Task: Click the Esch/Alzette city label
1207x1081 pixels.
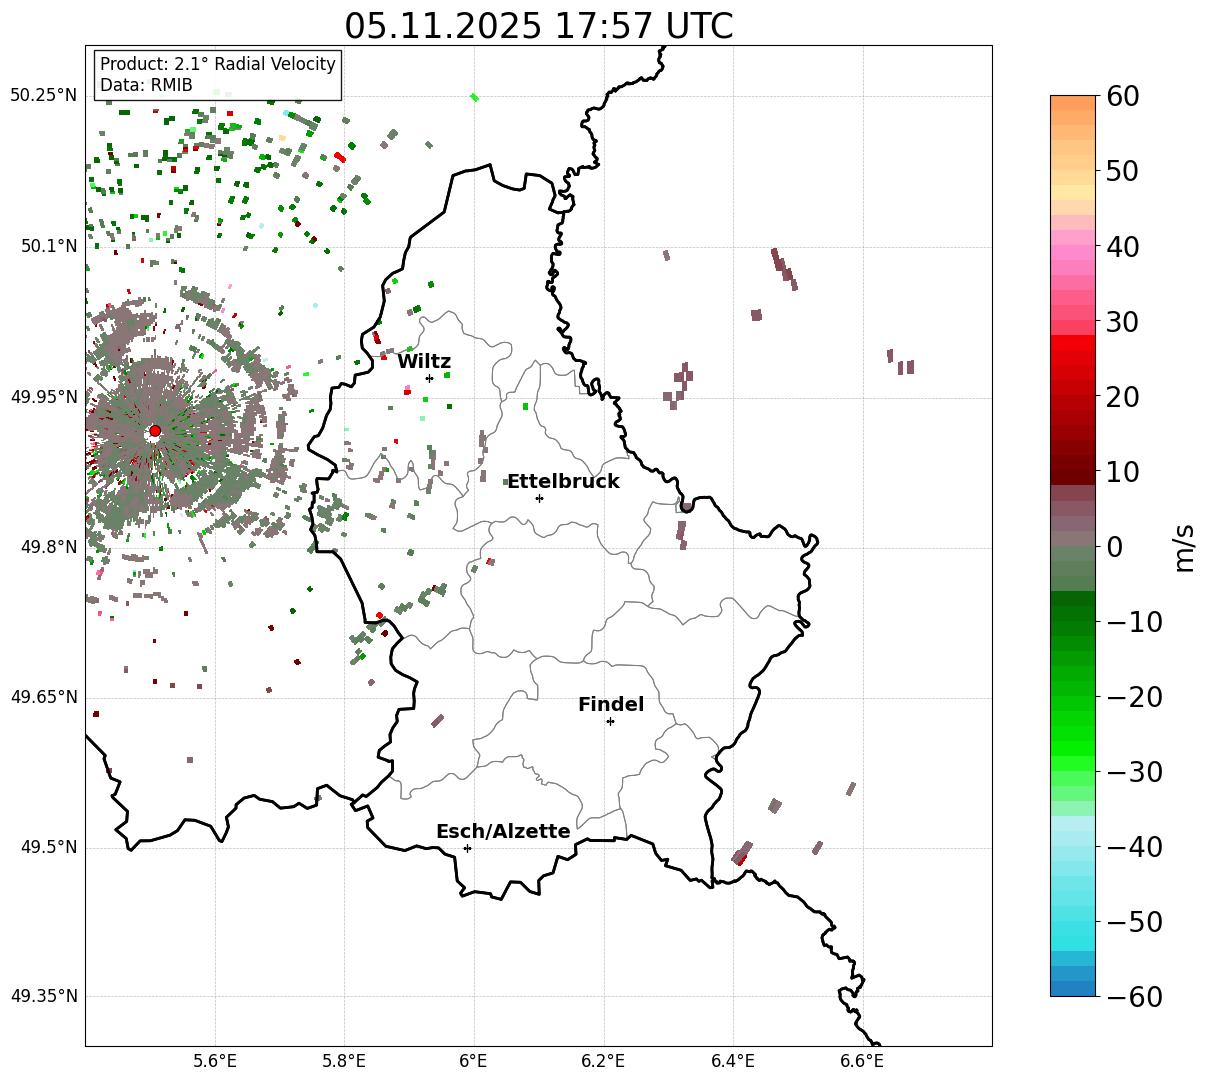Action: click(x=503, y=832)
